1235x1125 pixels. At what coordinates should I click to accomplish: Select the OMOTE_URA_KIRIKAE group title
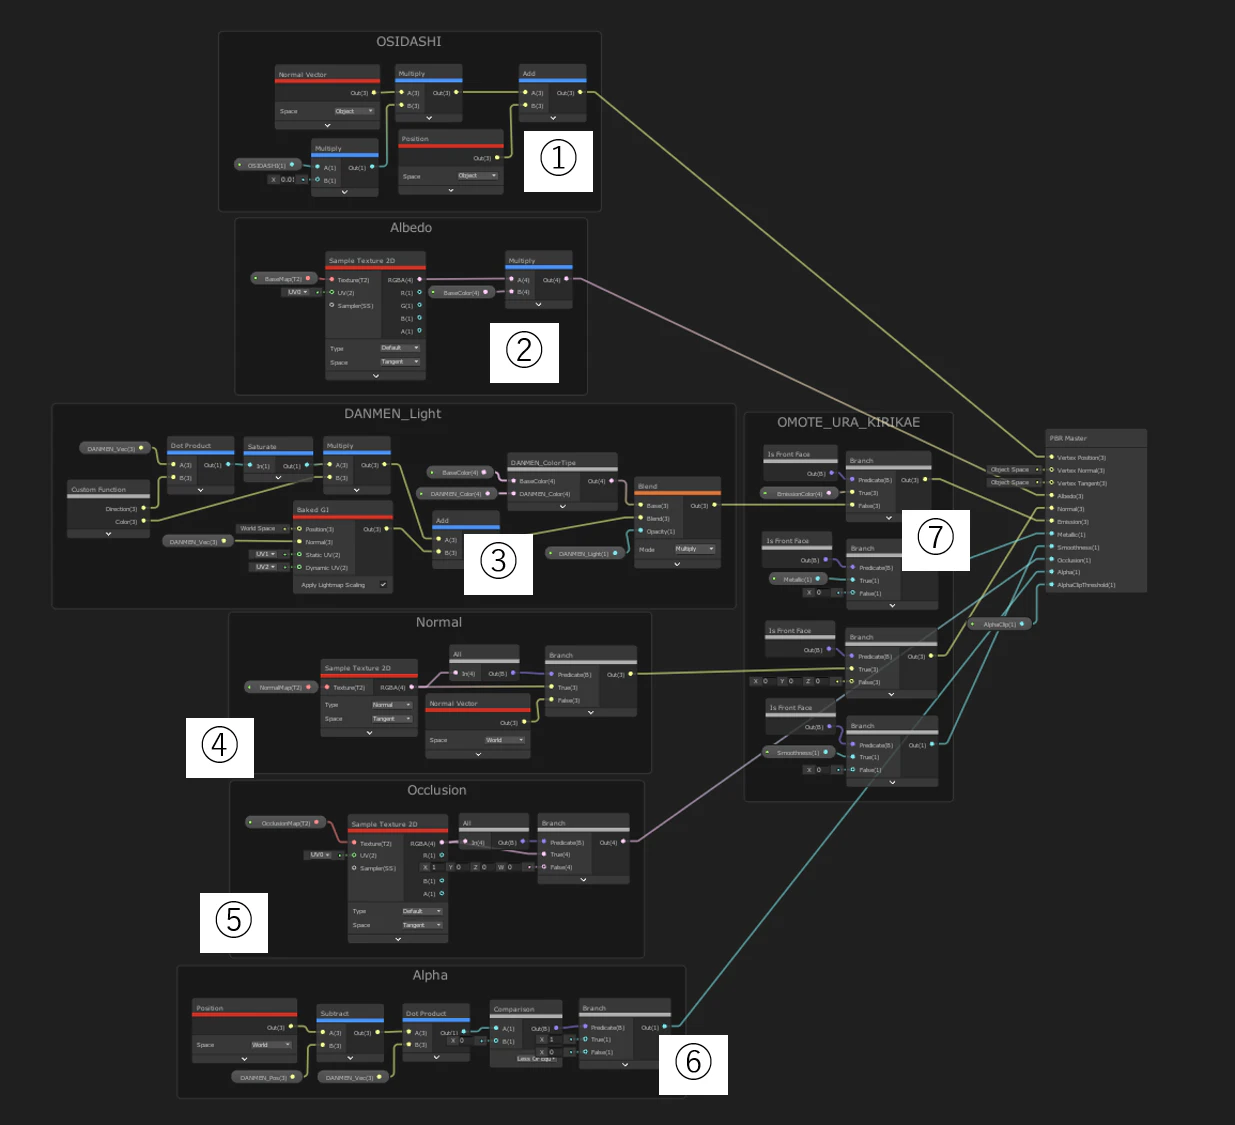click(x=849, y=422)
